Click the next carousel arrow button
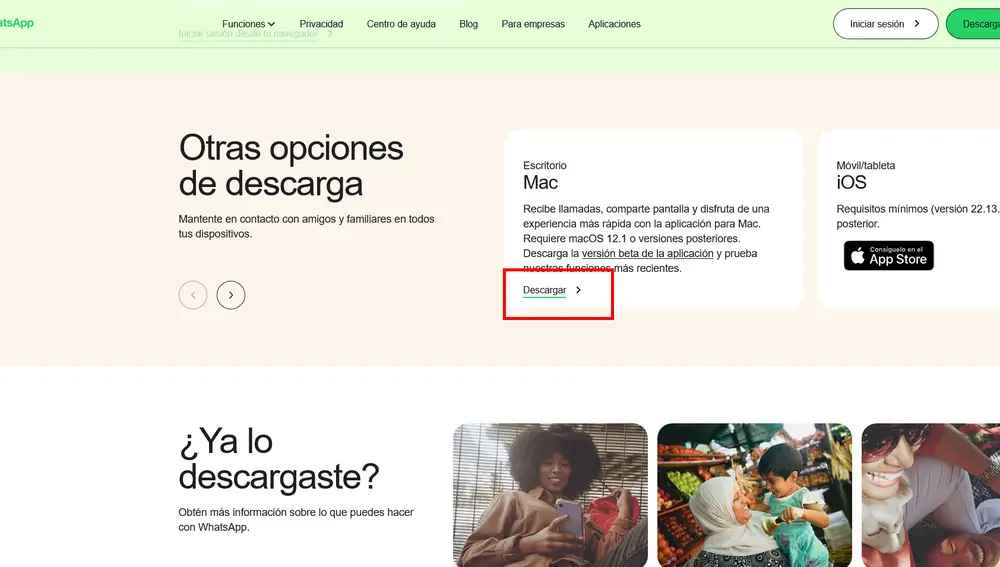 (231, 295)
